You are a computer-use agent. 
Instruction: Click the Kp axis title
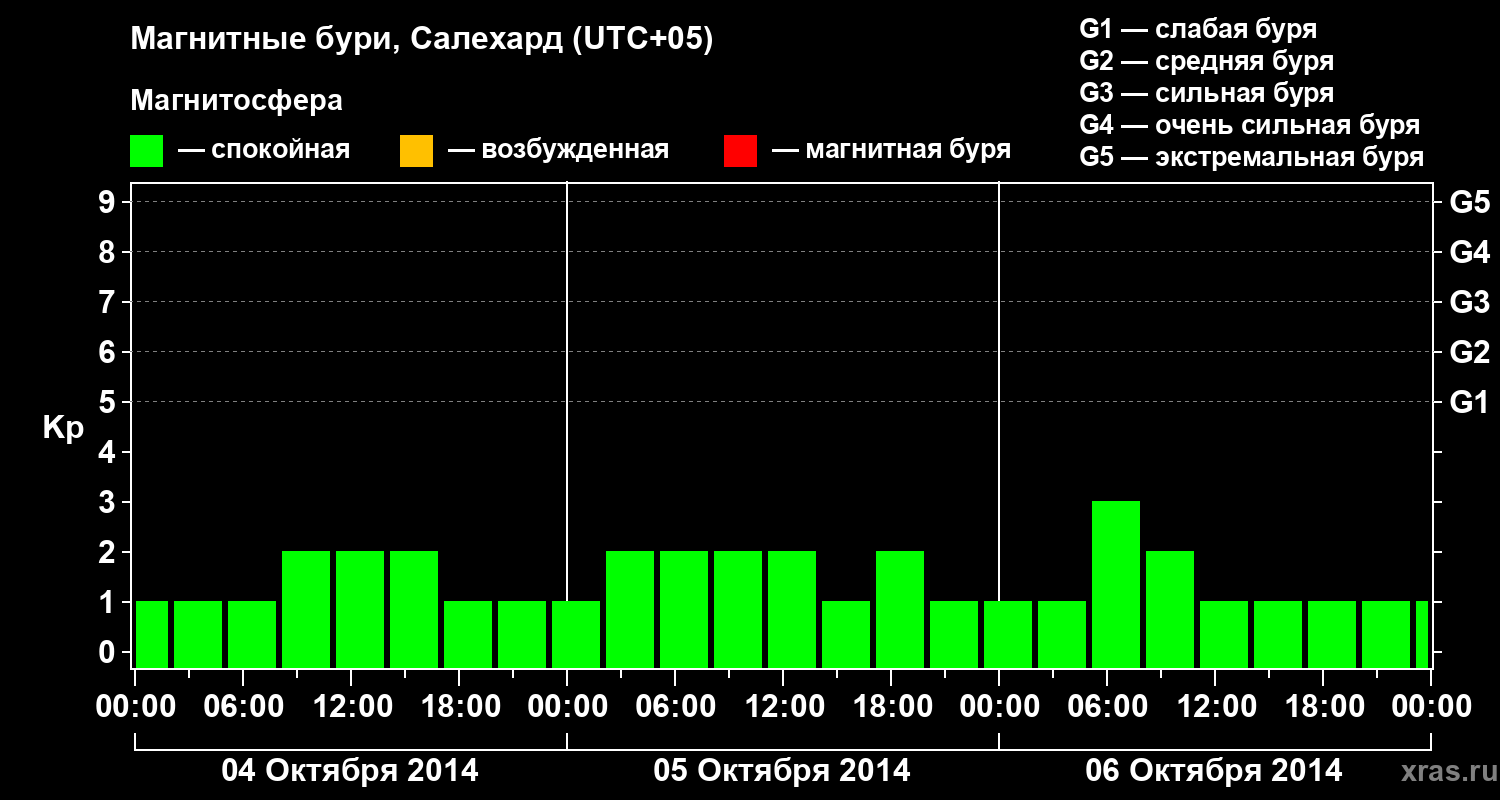pyautogui.click(x=63, y=428)
